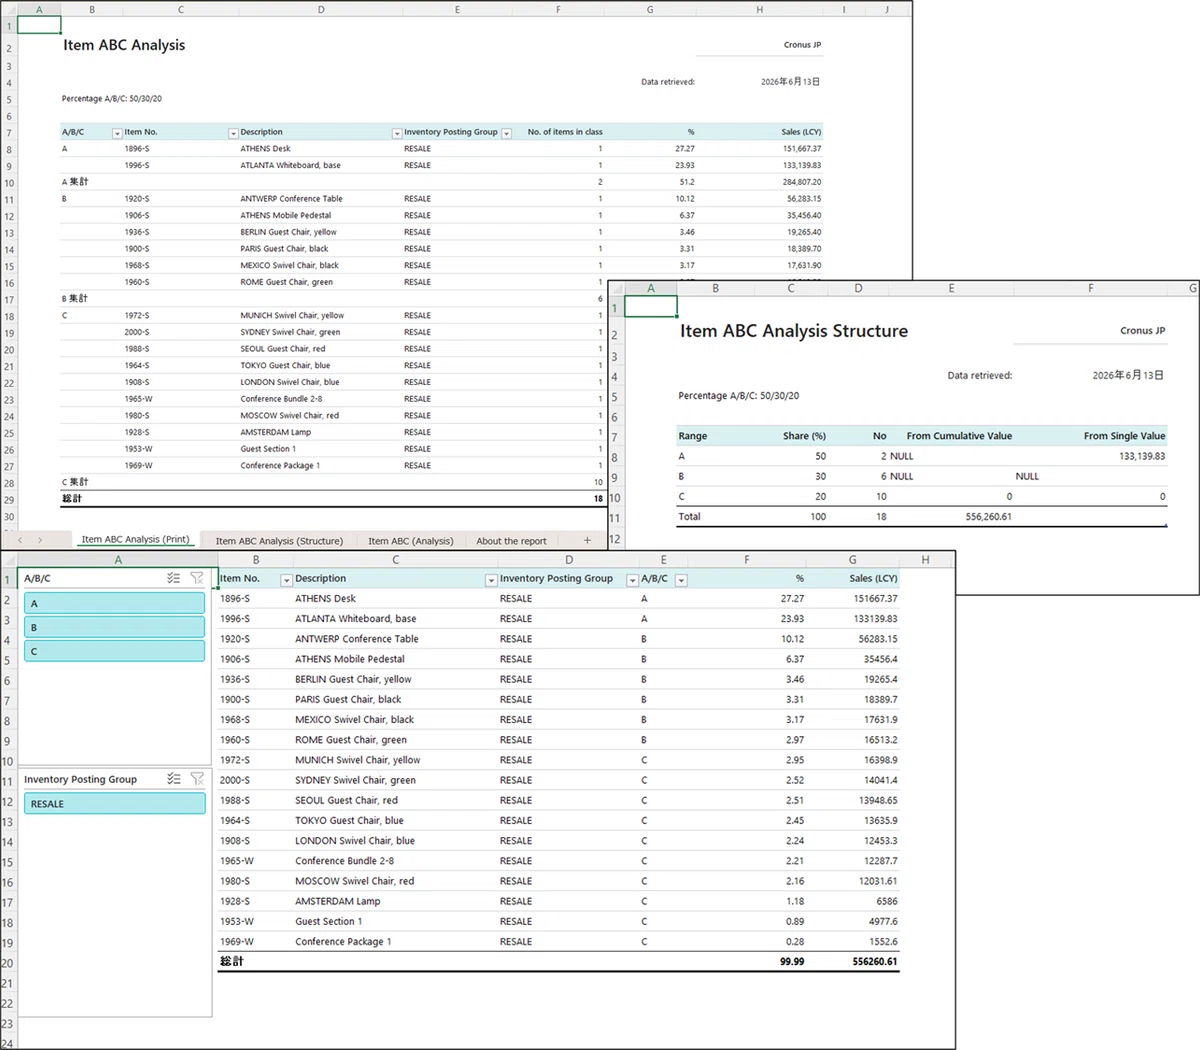Switch to Item ABC (Analysis) tab
The height and width of the screenshot is (1050, 1200).
pyautogui.click(x=410, y=541)
